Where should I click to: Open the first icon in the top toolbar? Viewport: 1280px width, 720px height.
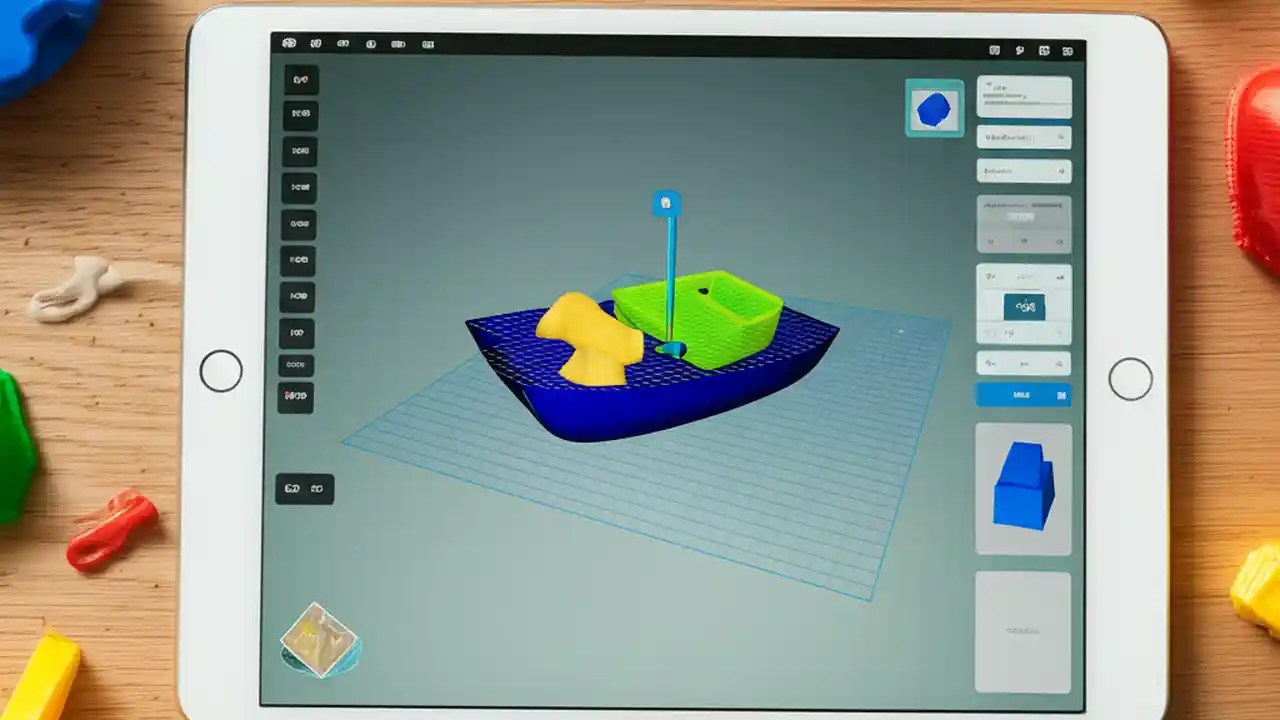(x=290, y=44)
